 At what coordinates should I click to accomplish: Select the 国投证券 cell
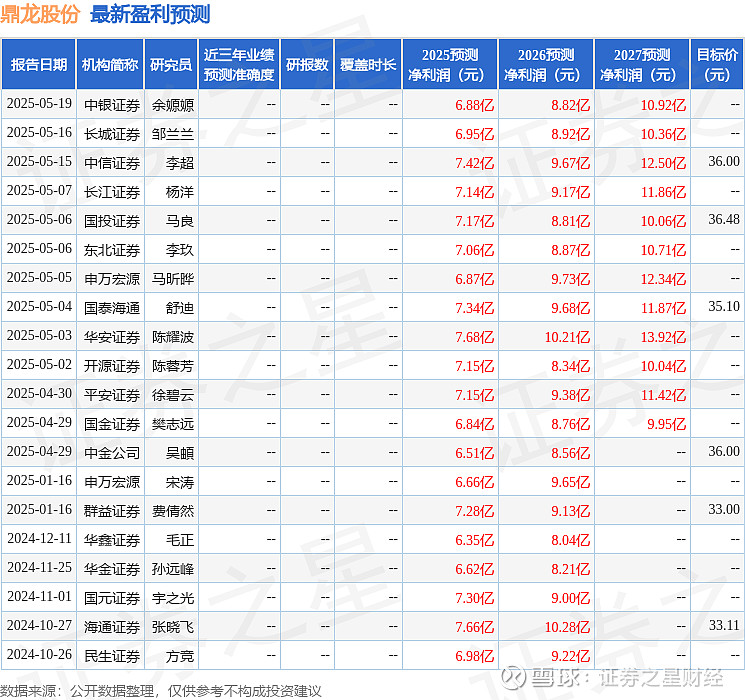pyautogui.click(x=112, y=221)
